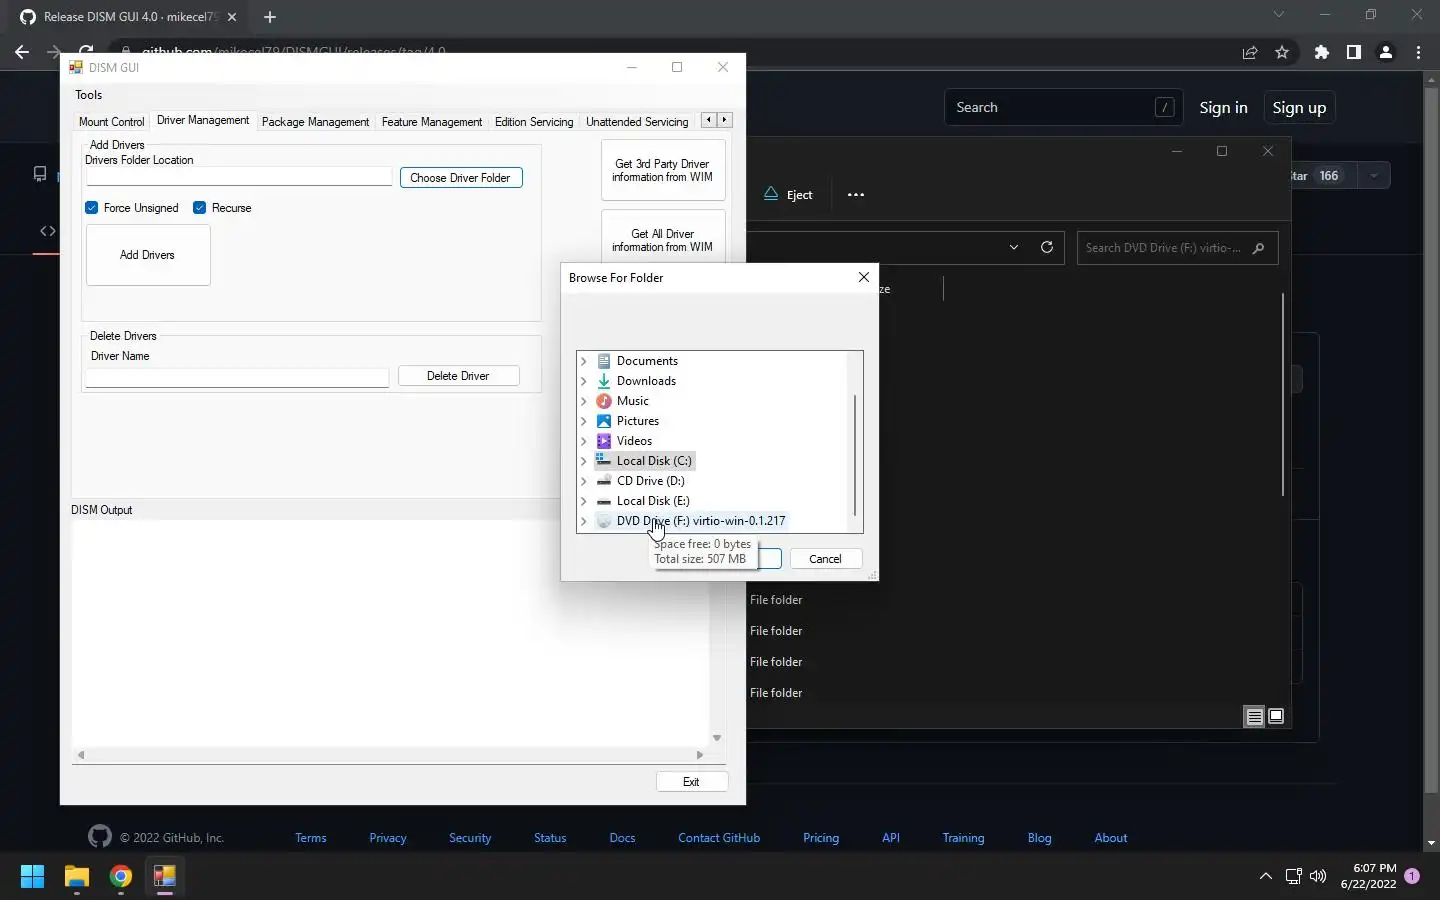Open the volume icon in system tray

click(x=1318, y=877)
